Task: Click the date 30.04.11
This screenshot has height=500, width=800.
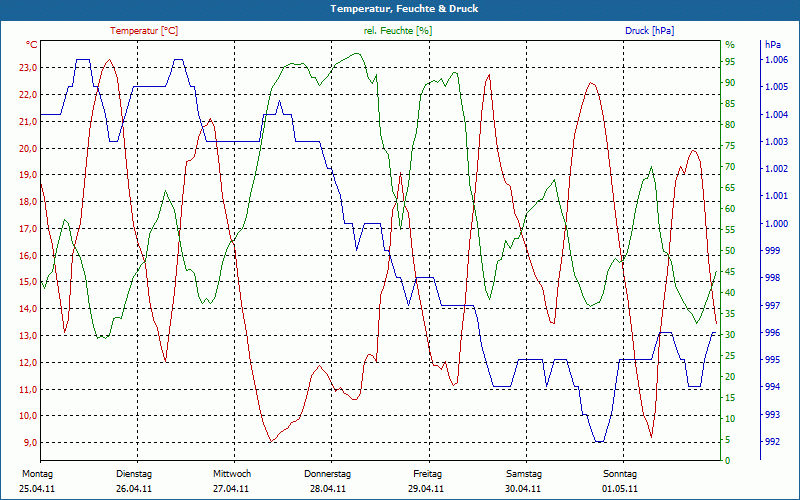Action: click(523, 489)
